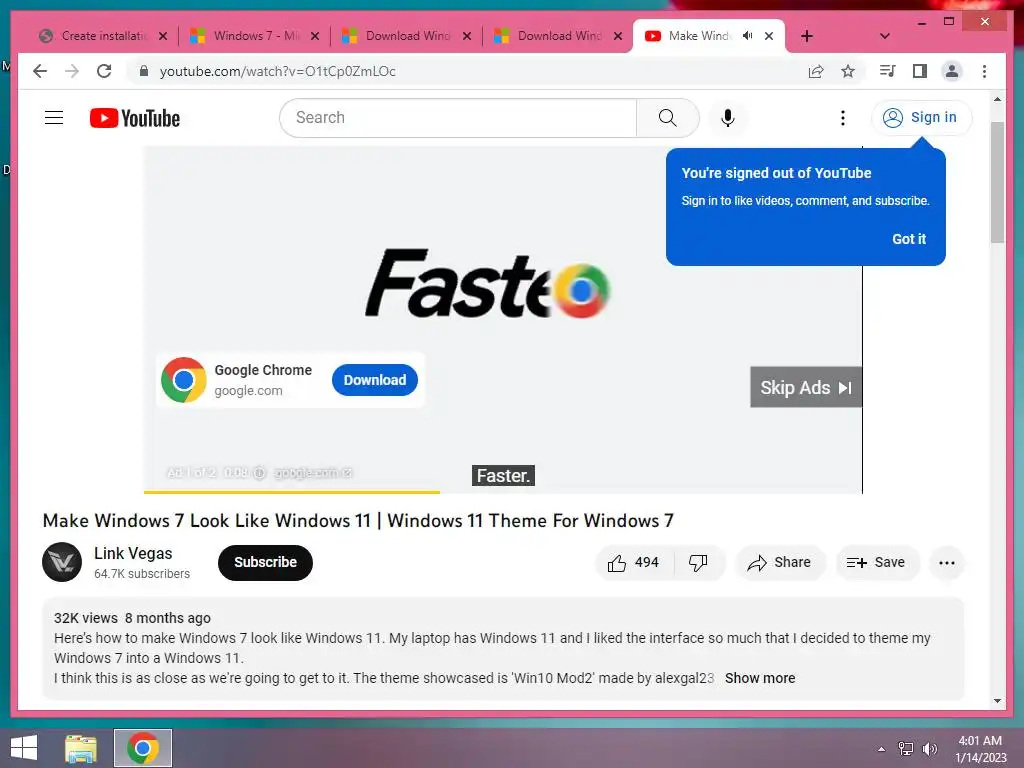Screen dimensions: 1024x768
Task: Go forward in browser history
Action: click(72, 71)
